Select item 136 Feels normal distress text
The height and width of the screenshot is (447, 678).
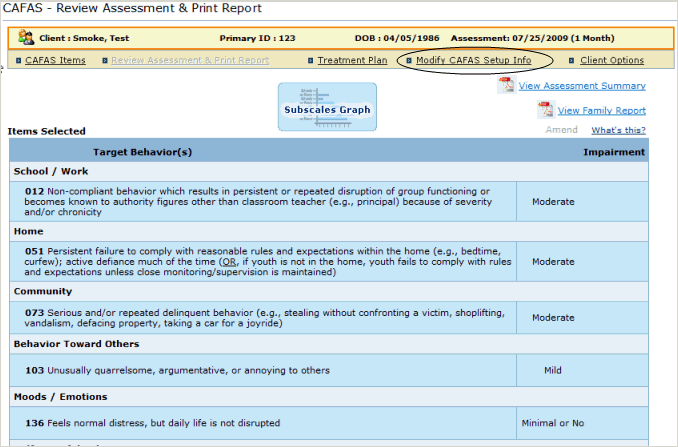153,423
